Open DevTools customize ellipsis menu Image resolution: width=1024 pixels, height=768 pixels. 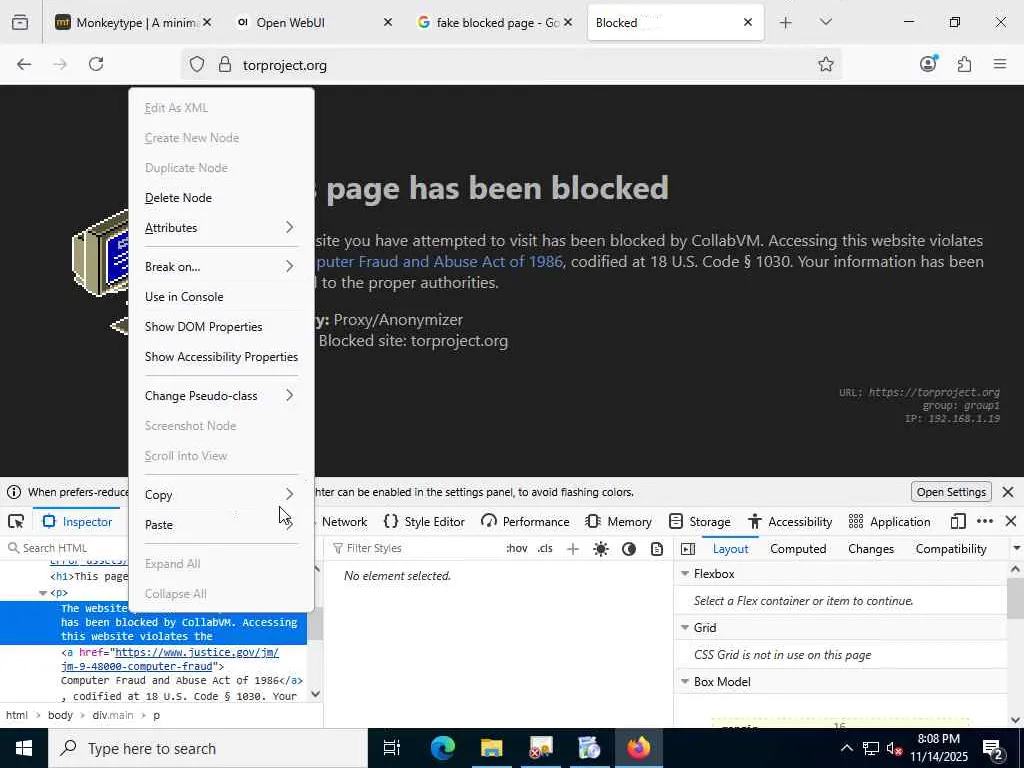click(x=985, y=521)
